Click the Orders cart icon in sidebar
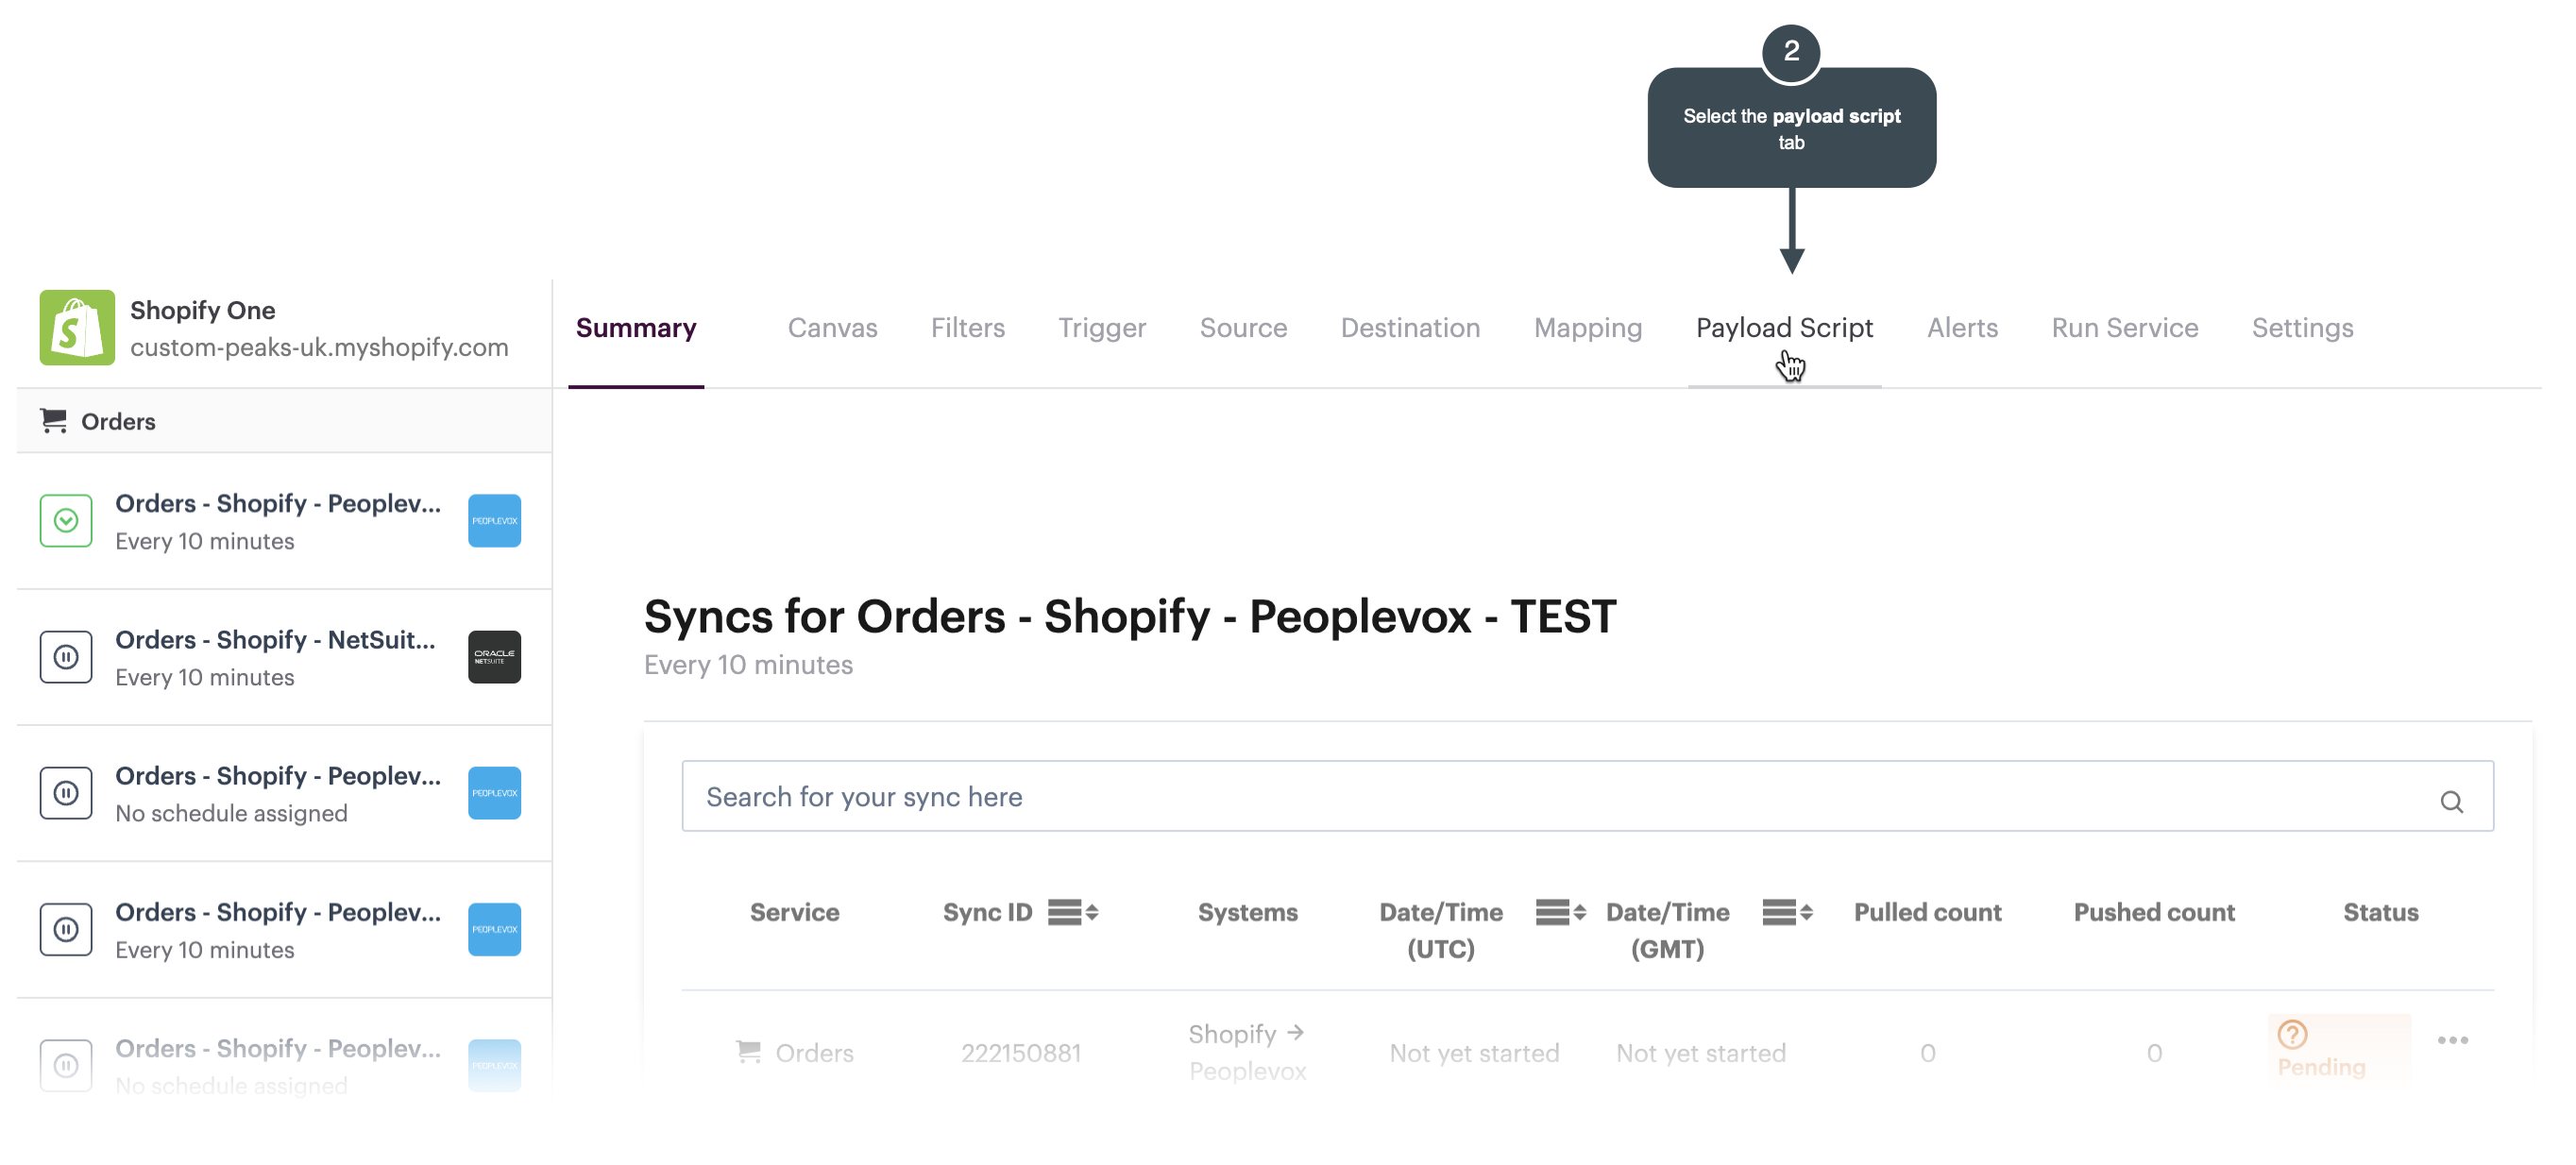2576x1165 pixels. point(54,421)
